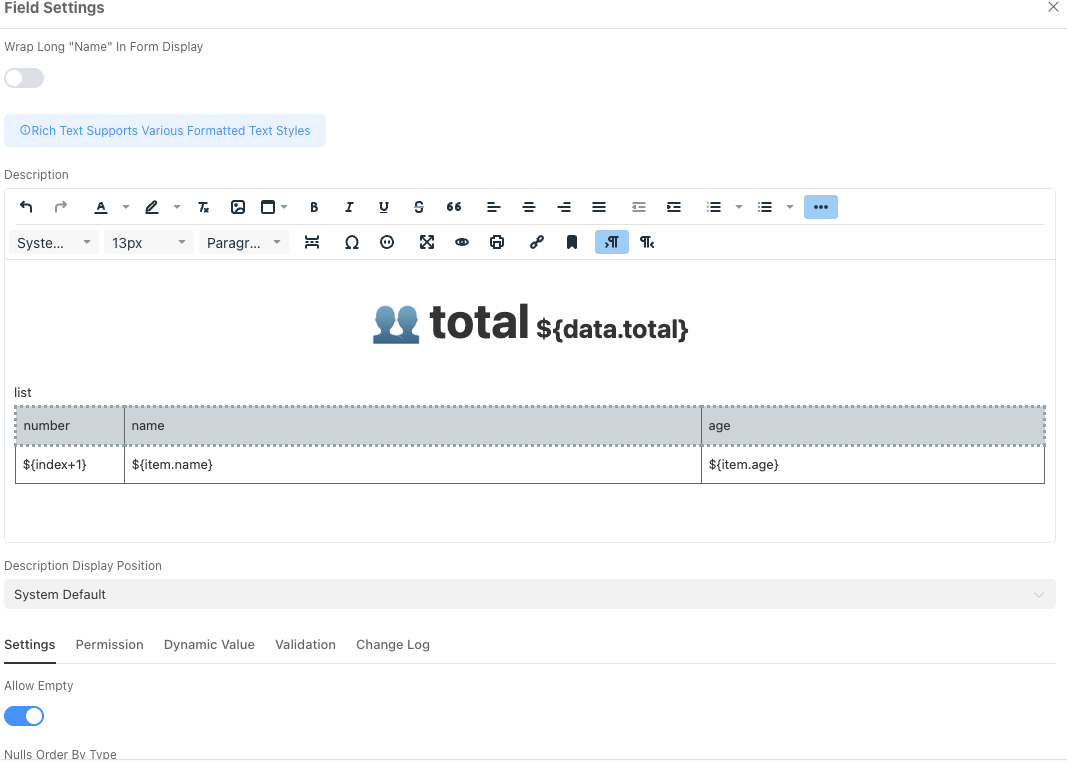Viewport: 1067px width, 762px height.
Task: Clear text formatting in the editor
Action: 203,207
